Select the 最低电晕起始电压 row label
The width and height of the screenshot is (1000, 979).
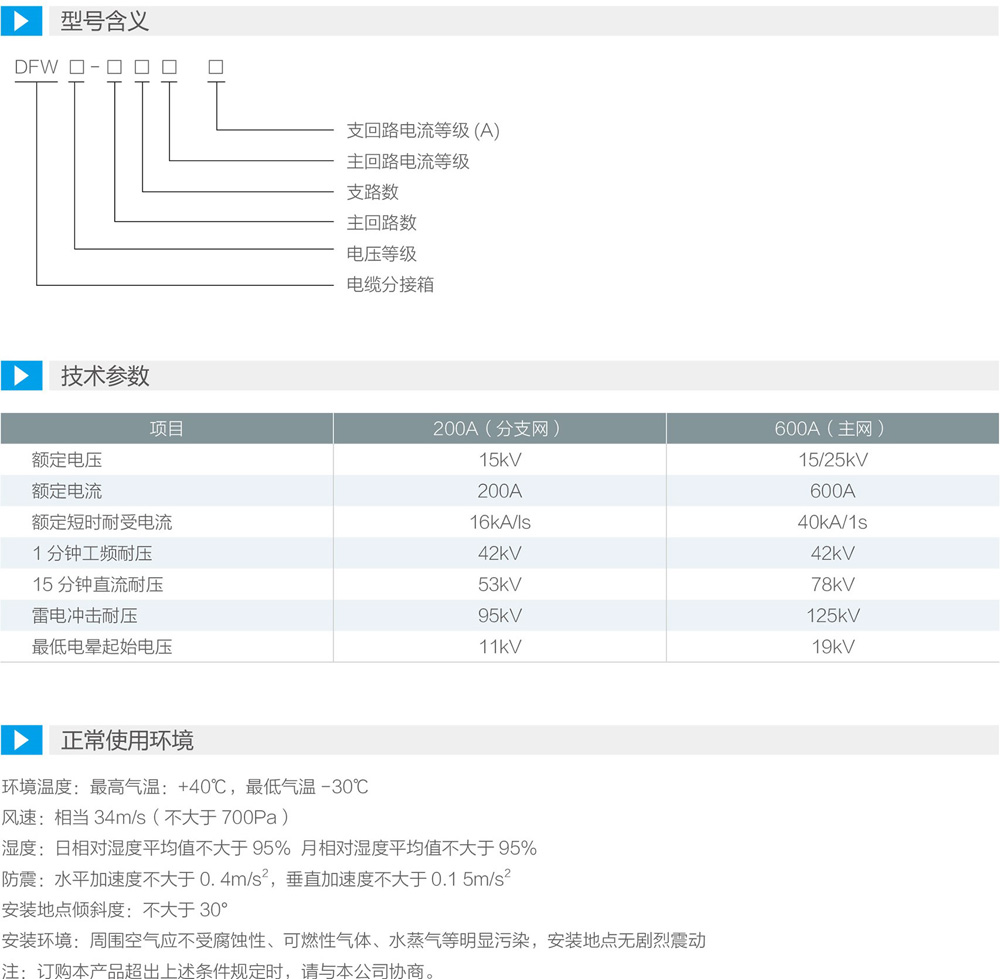coord(102,646)
